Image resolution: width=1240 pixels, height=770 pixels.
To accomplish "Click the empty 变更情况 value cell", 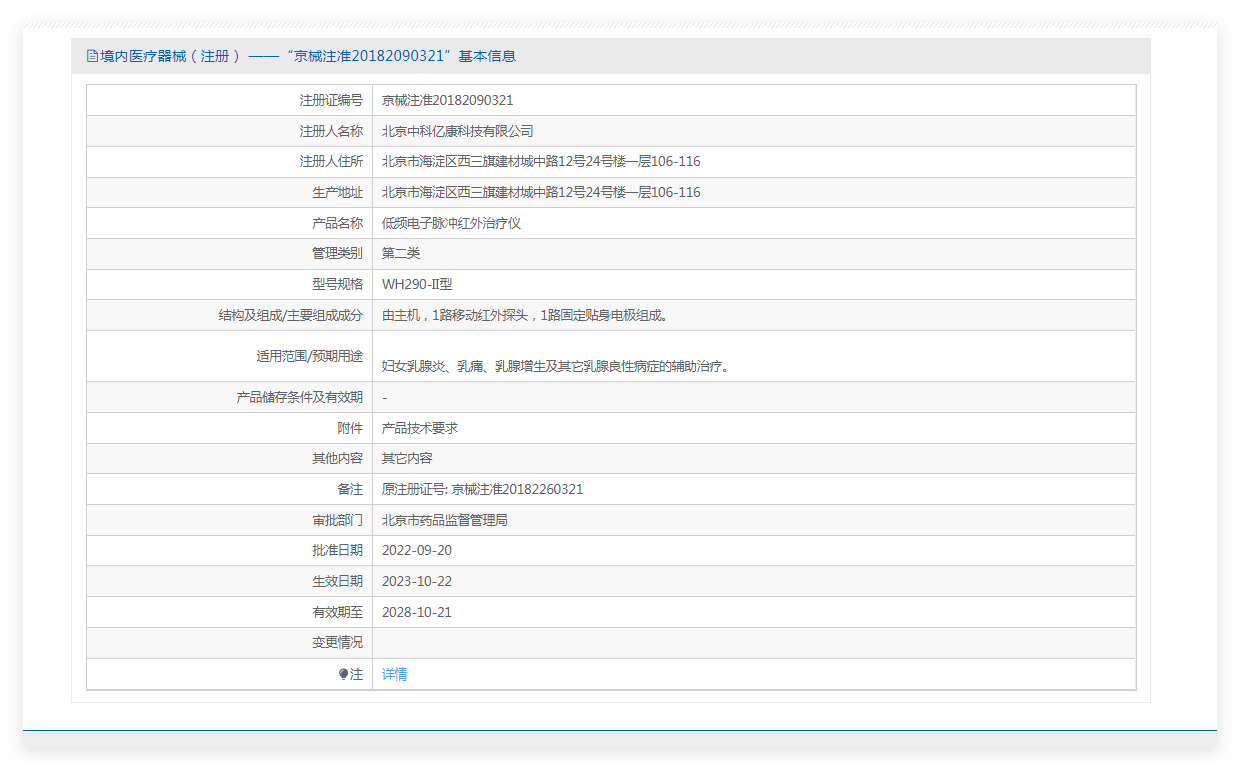I will point(753,642).
